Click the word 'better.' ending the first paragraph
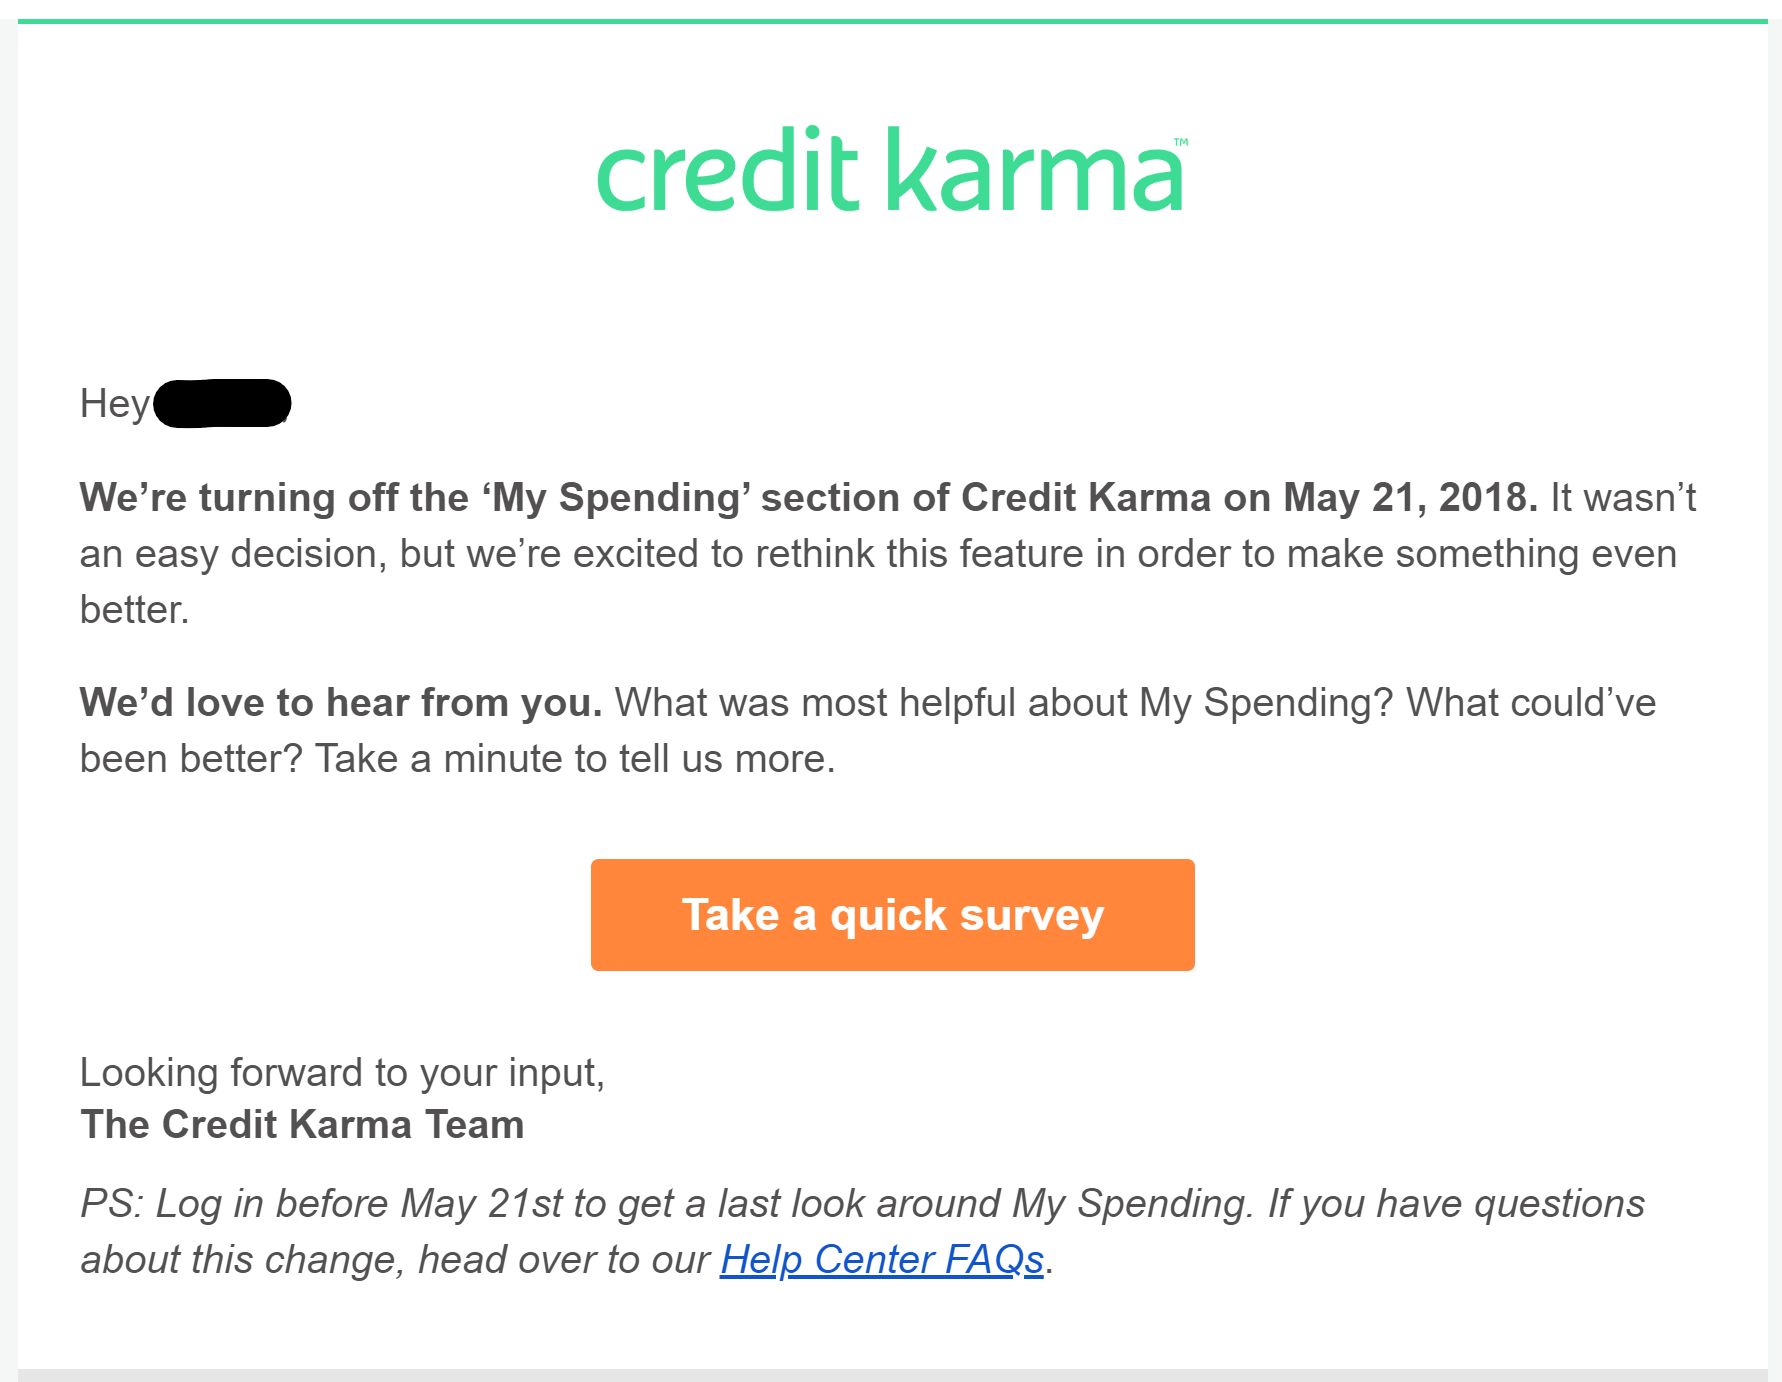Screen dimensions: 1782x1382 pyautogui.click(x=134, y=609)
